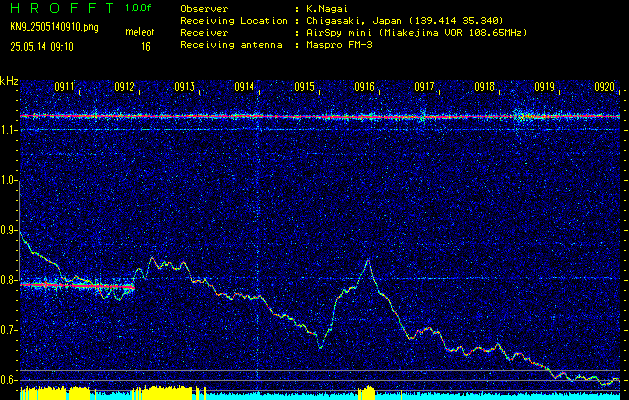Image resolution: width=629 pixels, height=400 pixels.
Task: Click the Receiver field label
Action: [x=204, y=33]
